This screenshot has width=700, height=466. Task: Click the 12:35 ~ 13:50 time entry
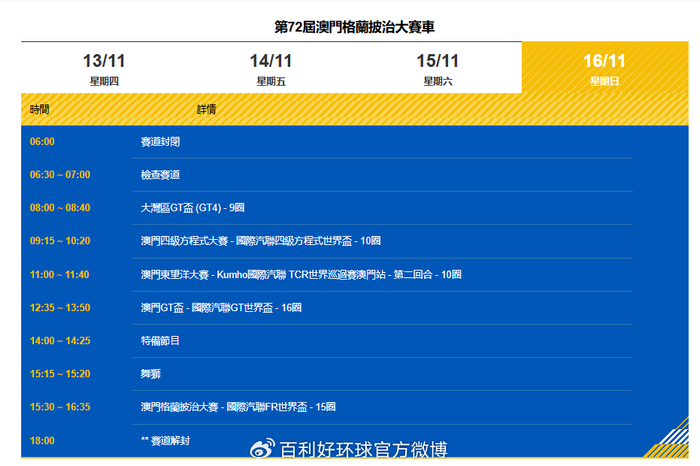(x=60, y=308)
